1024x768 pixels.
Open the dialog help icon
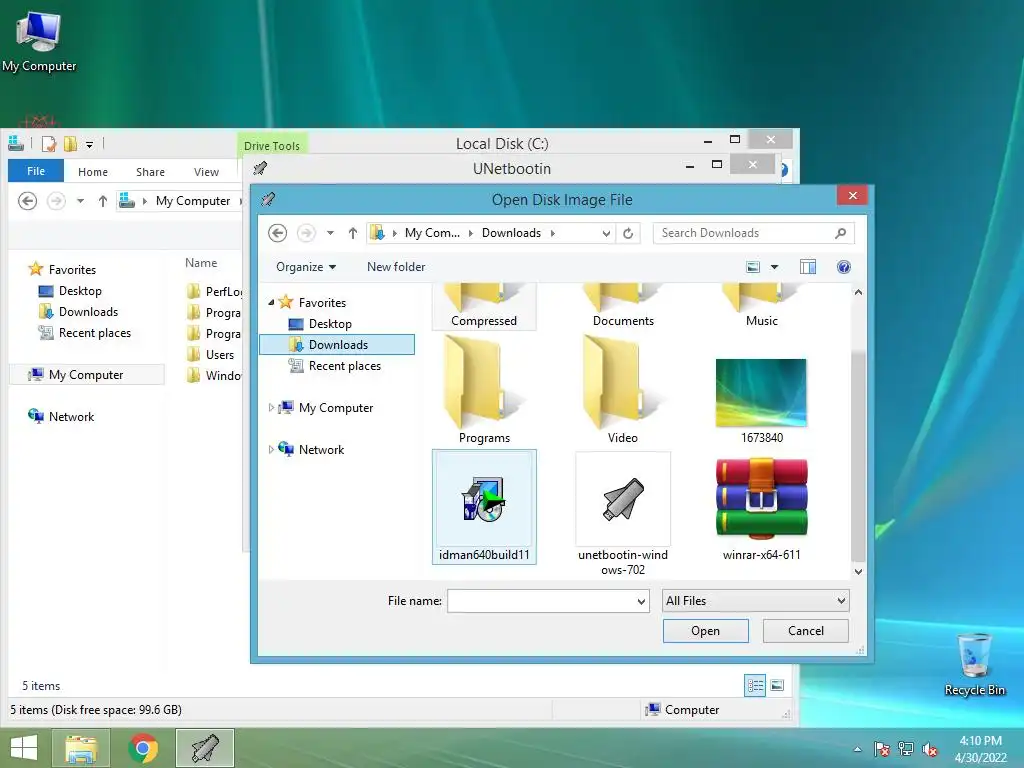844,267
